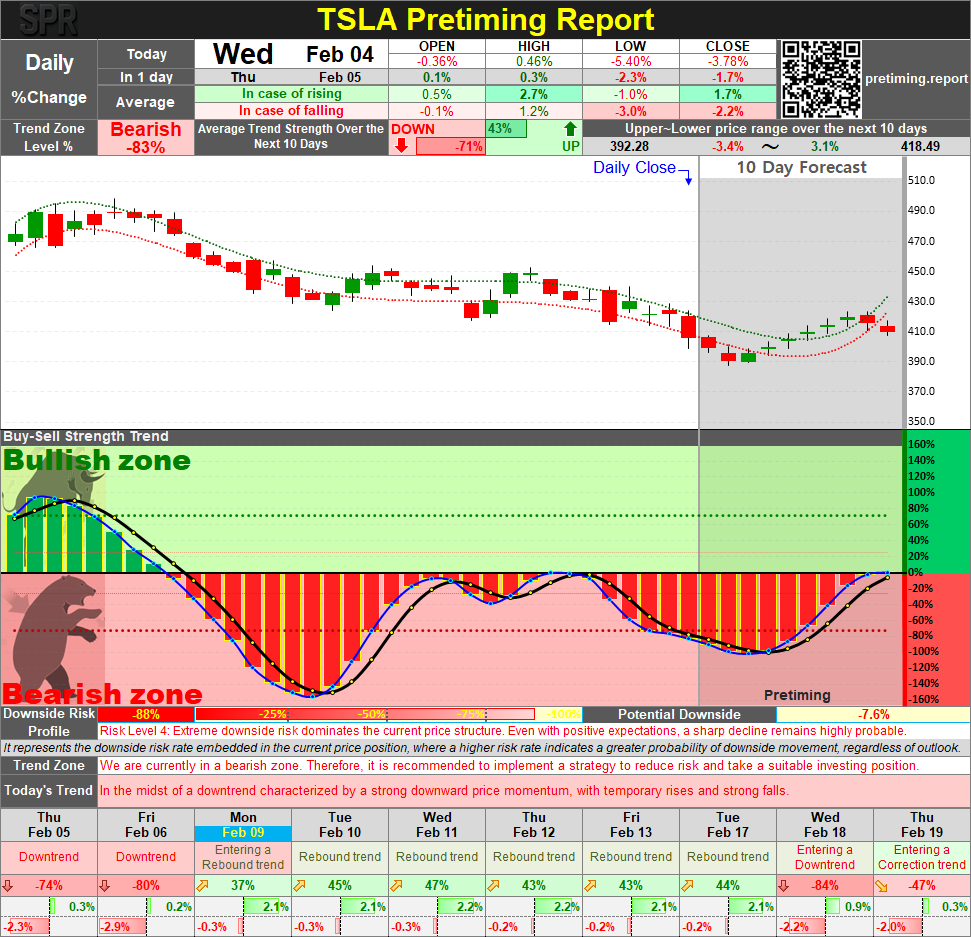Open the pretiming.report link

(916, 79)
